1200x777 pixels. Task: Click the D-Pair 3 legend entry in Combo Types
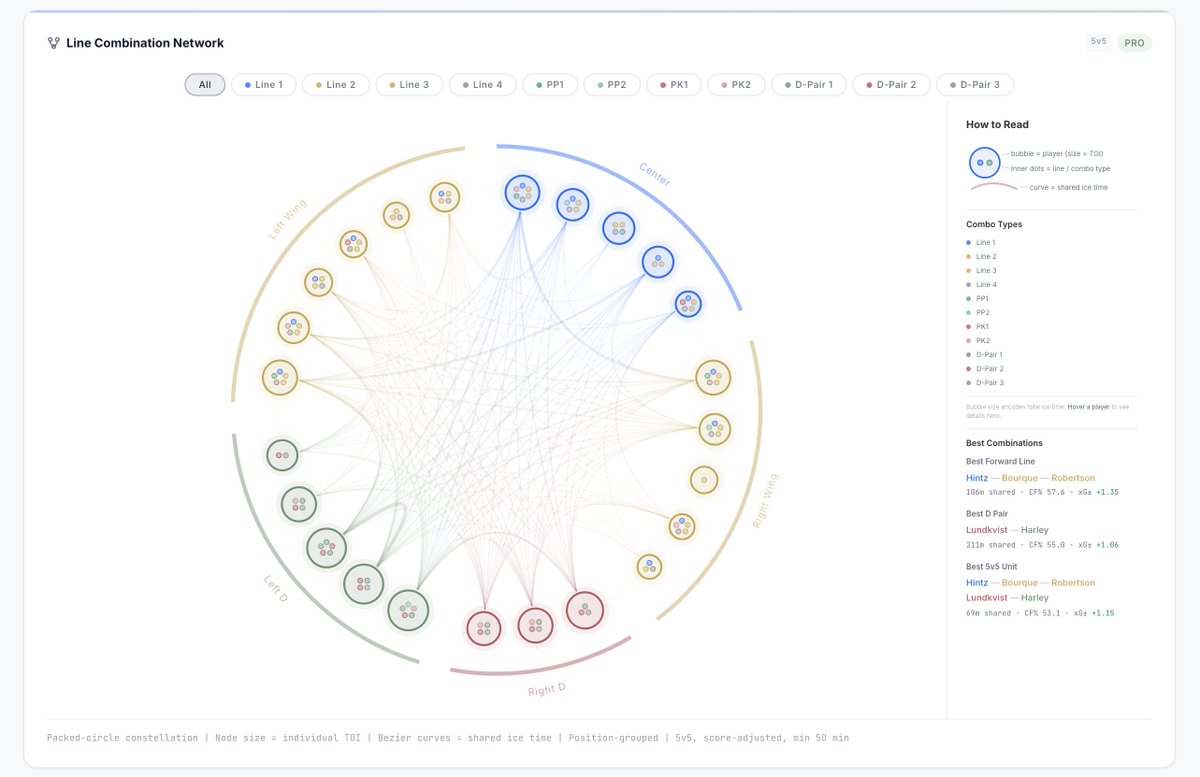(x=984, y=383)
